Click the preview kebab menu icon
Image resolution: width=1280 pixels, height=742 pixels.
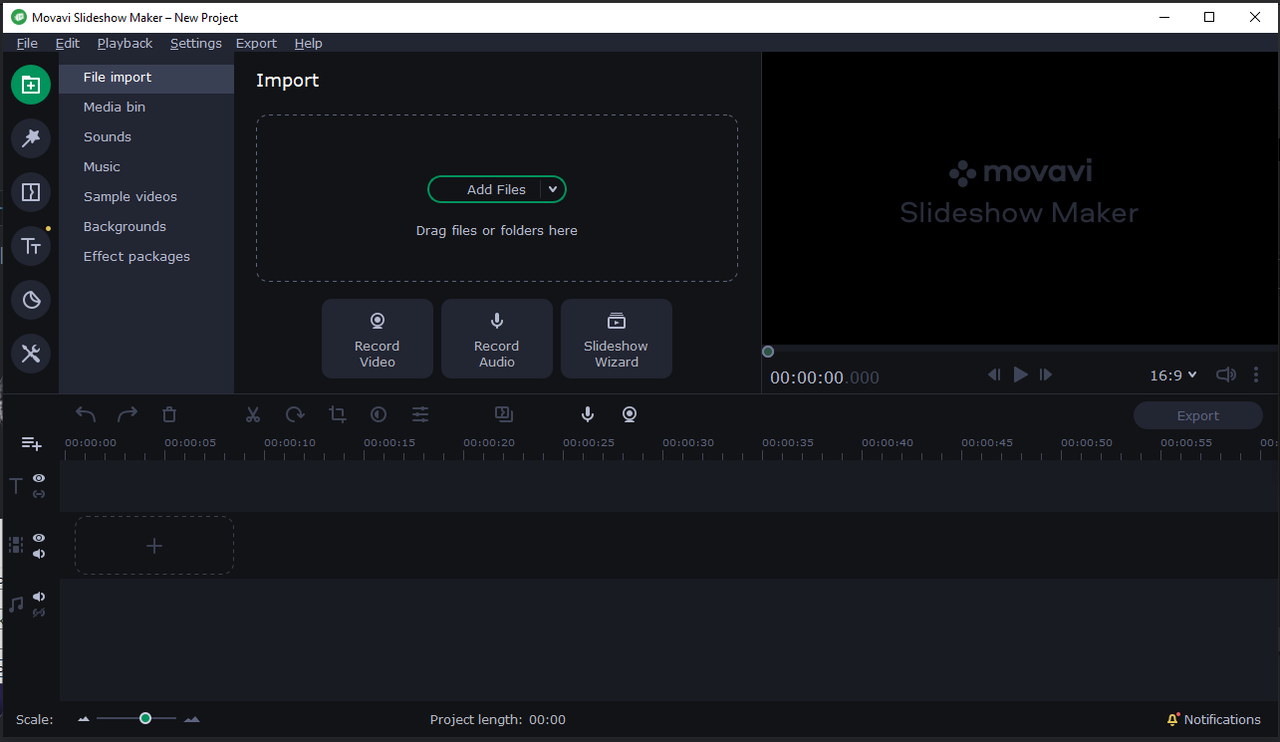[x=1256, y=375]
